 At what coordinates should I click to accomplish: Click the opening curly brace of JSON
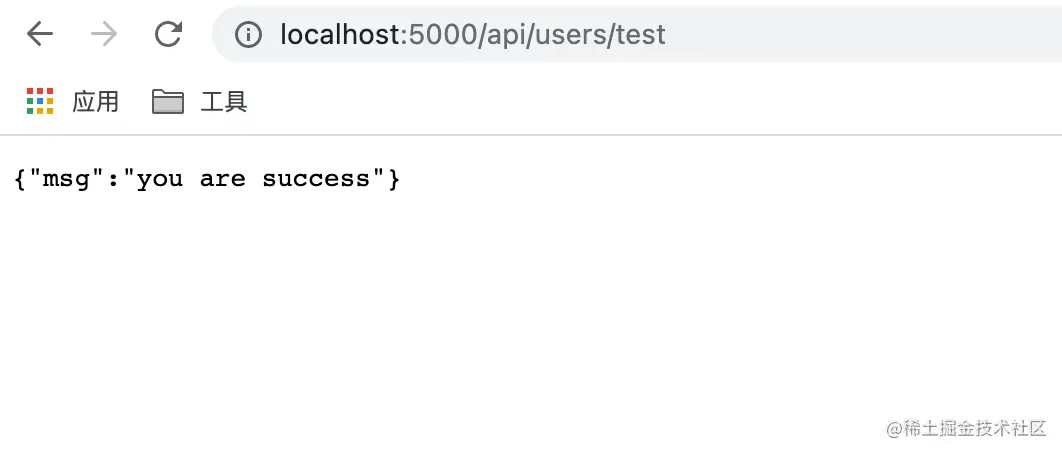click(21, 179)
